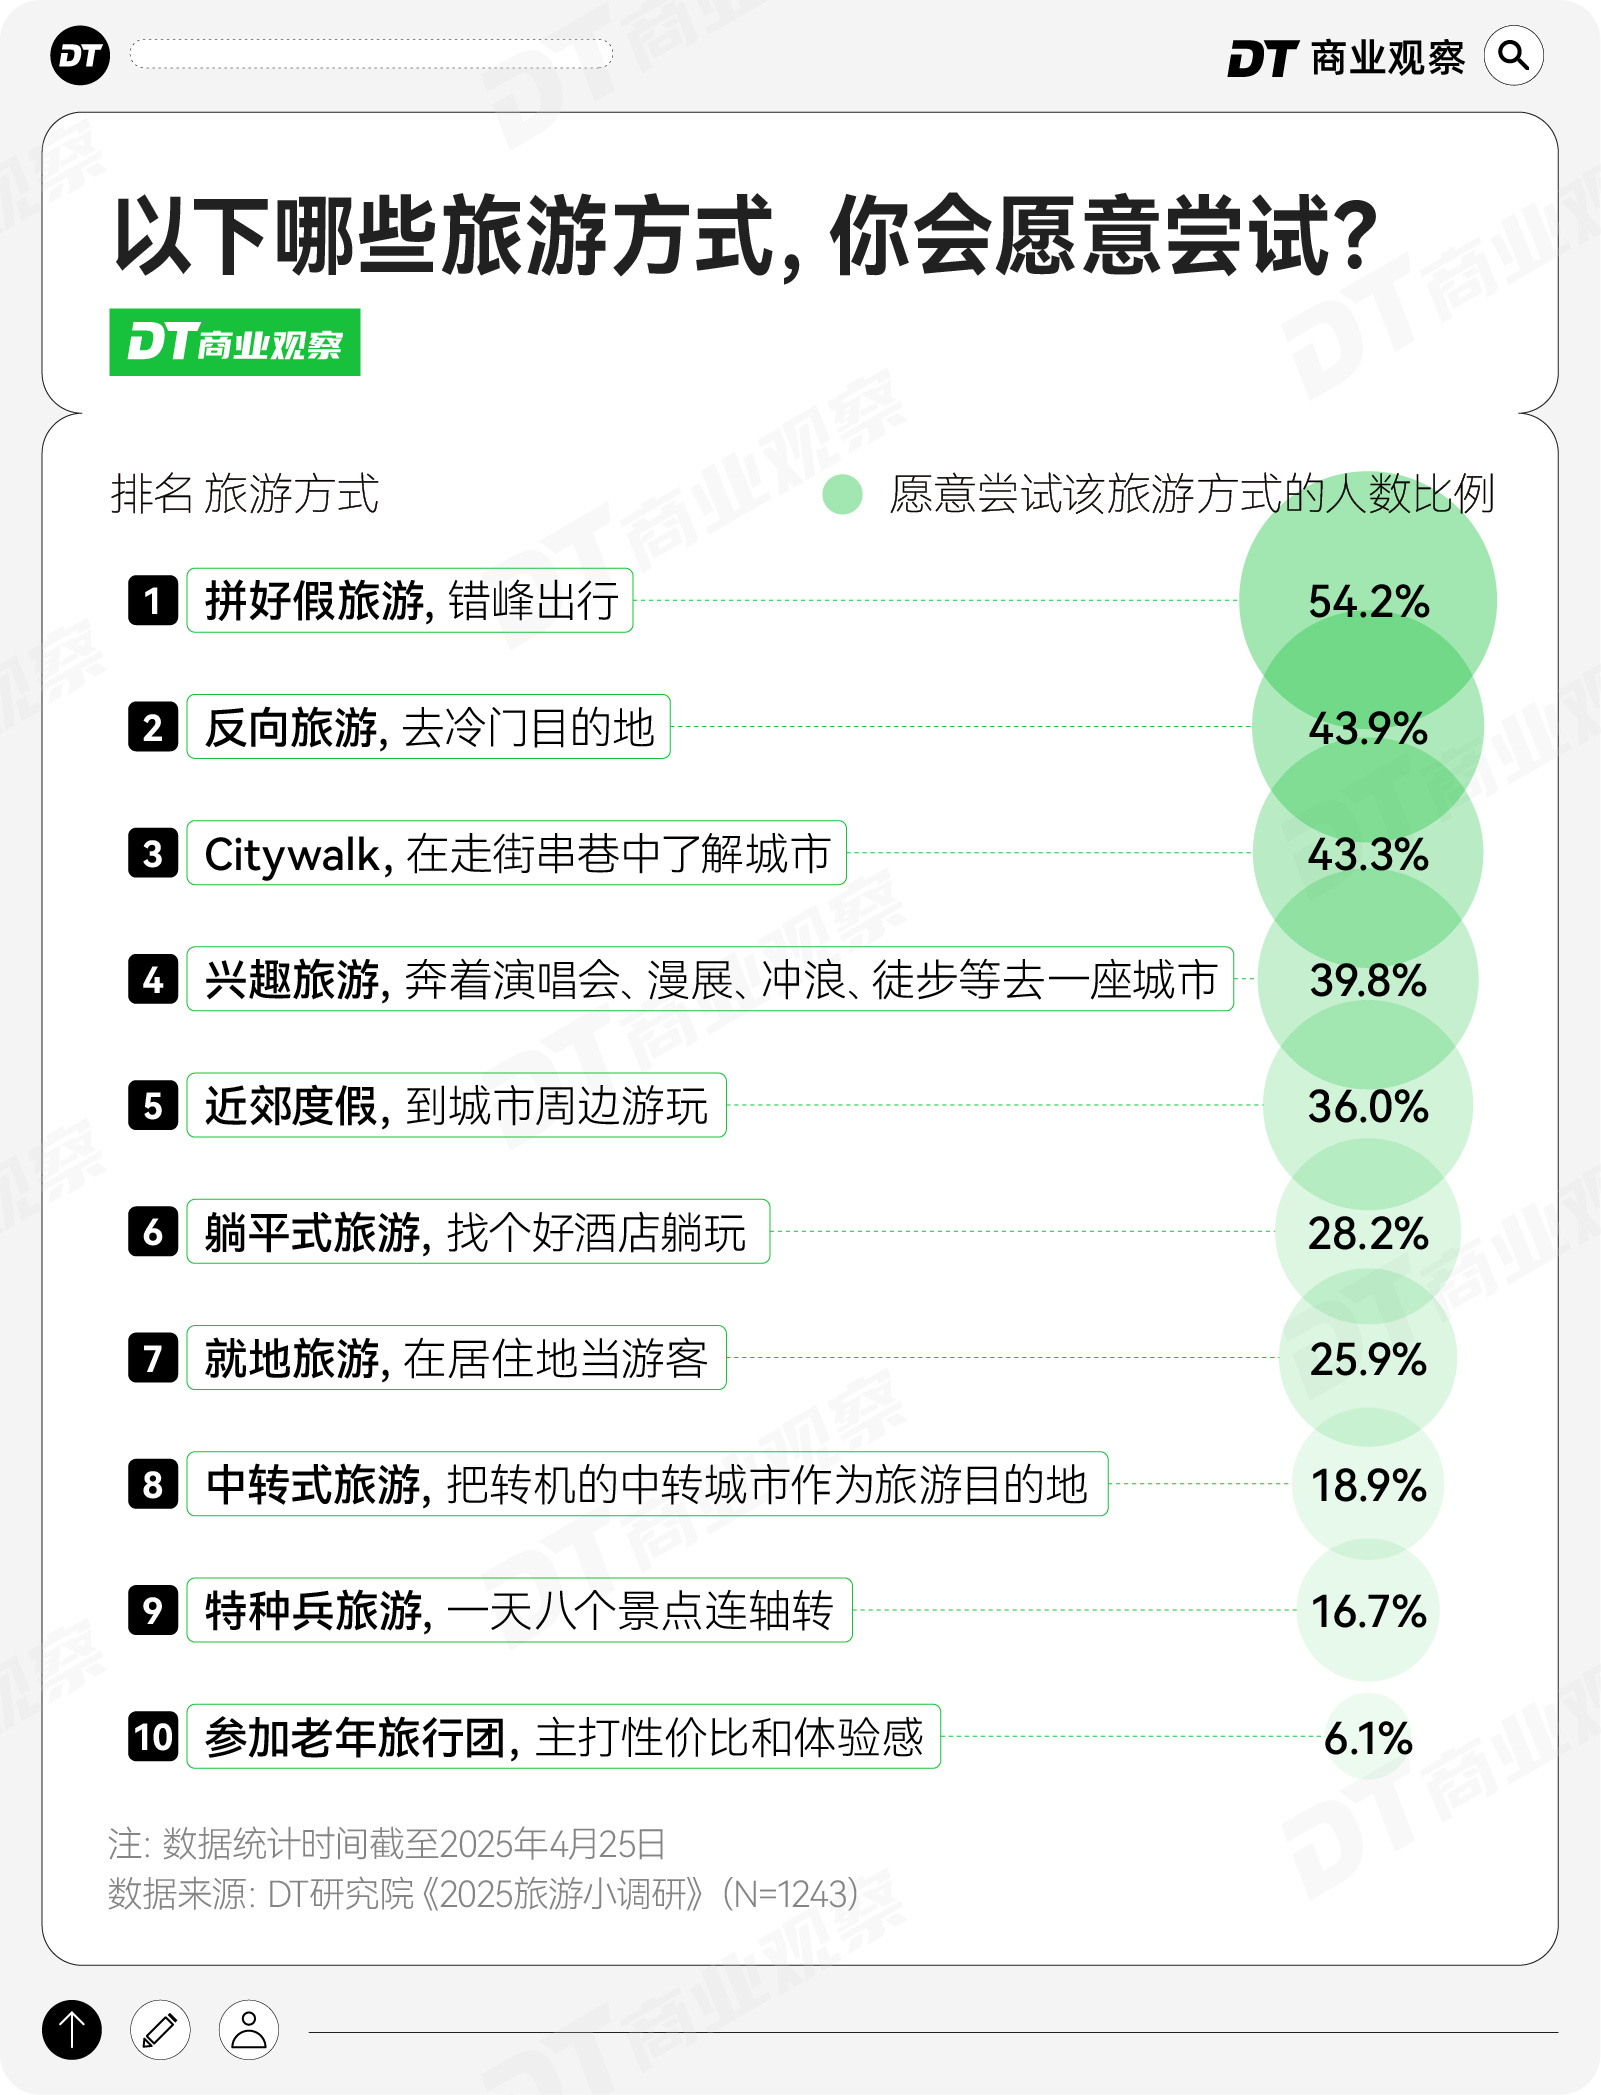
Task: Click the pencil edit icon
Action: pyautogui.click(x=160, y=2029)
